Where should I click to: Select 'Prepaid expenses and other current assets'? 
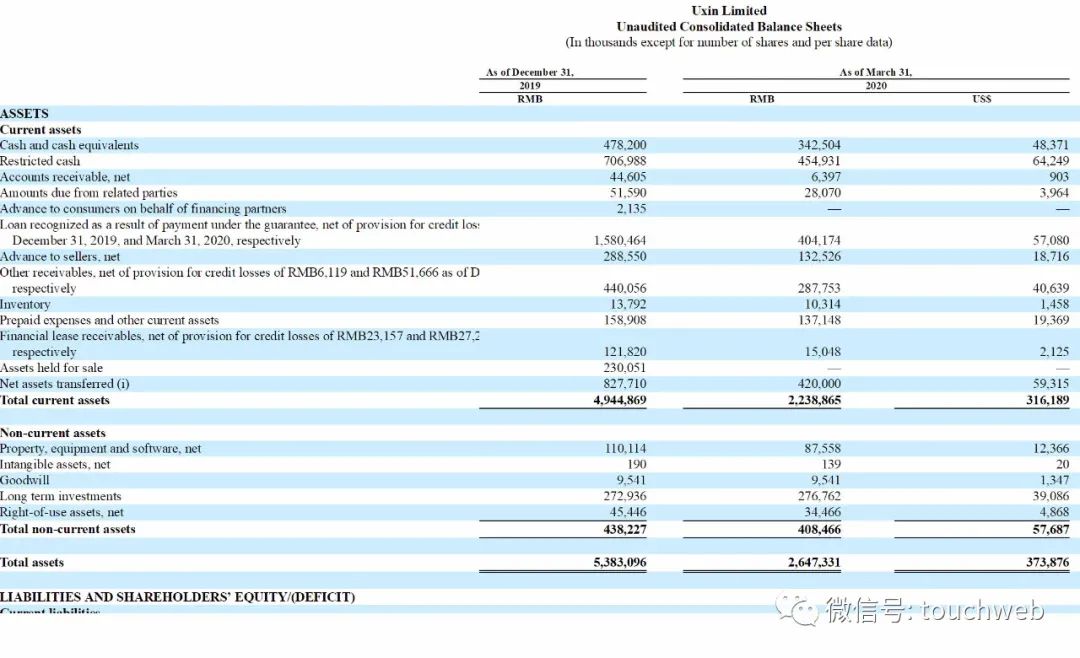[x=110, y=320]
